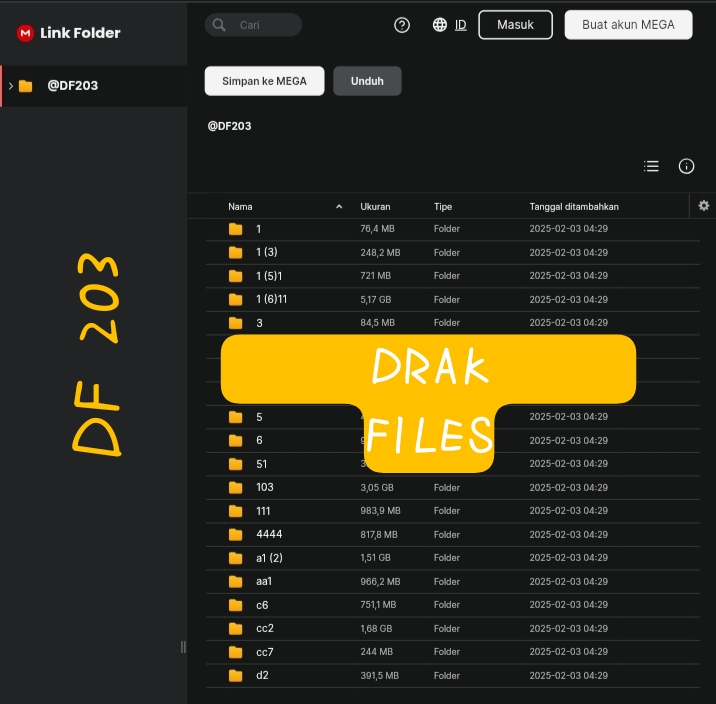Open the info panel icon
Screen dimensions: 716x704
tap(686, 166)
